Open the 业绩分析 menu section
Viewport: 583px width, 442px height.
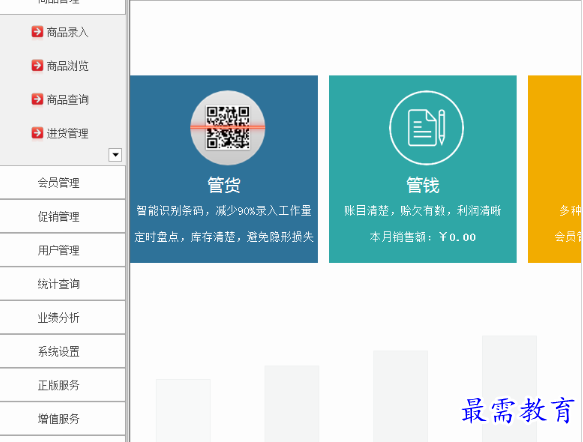tap(62, 317)
